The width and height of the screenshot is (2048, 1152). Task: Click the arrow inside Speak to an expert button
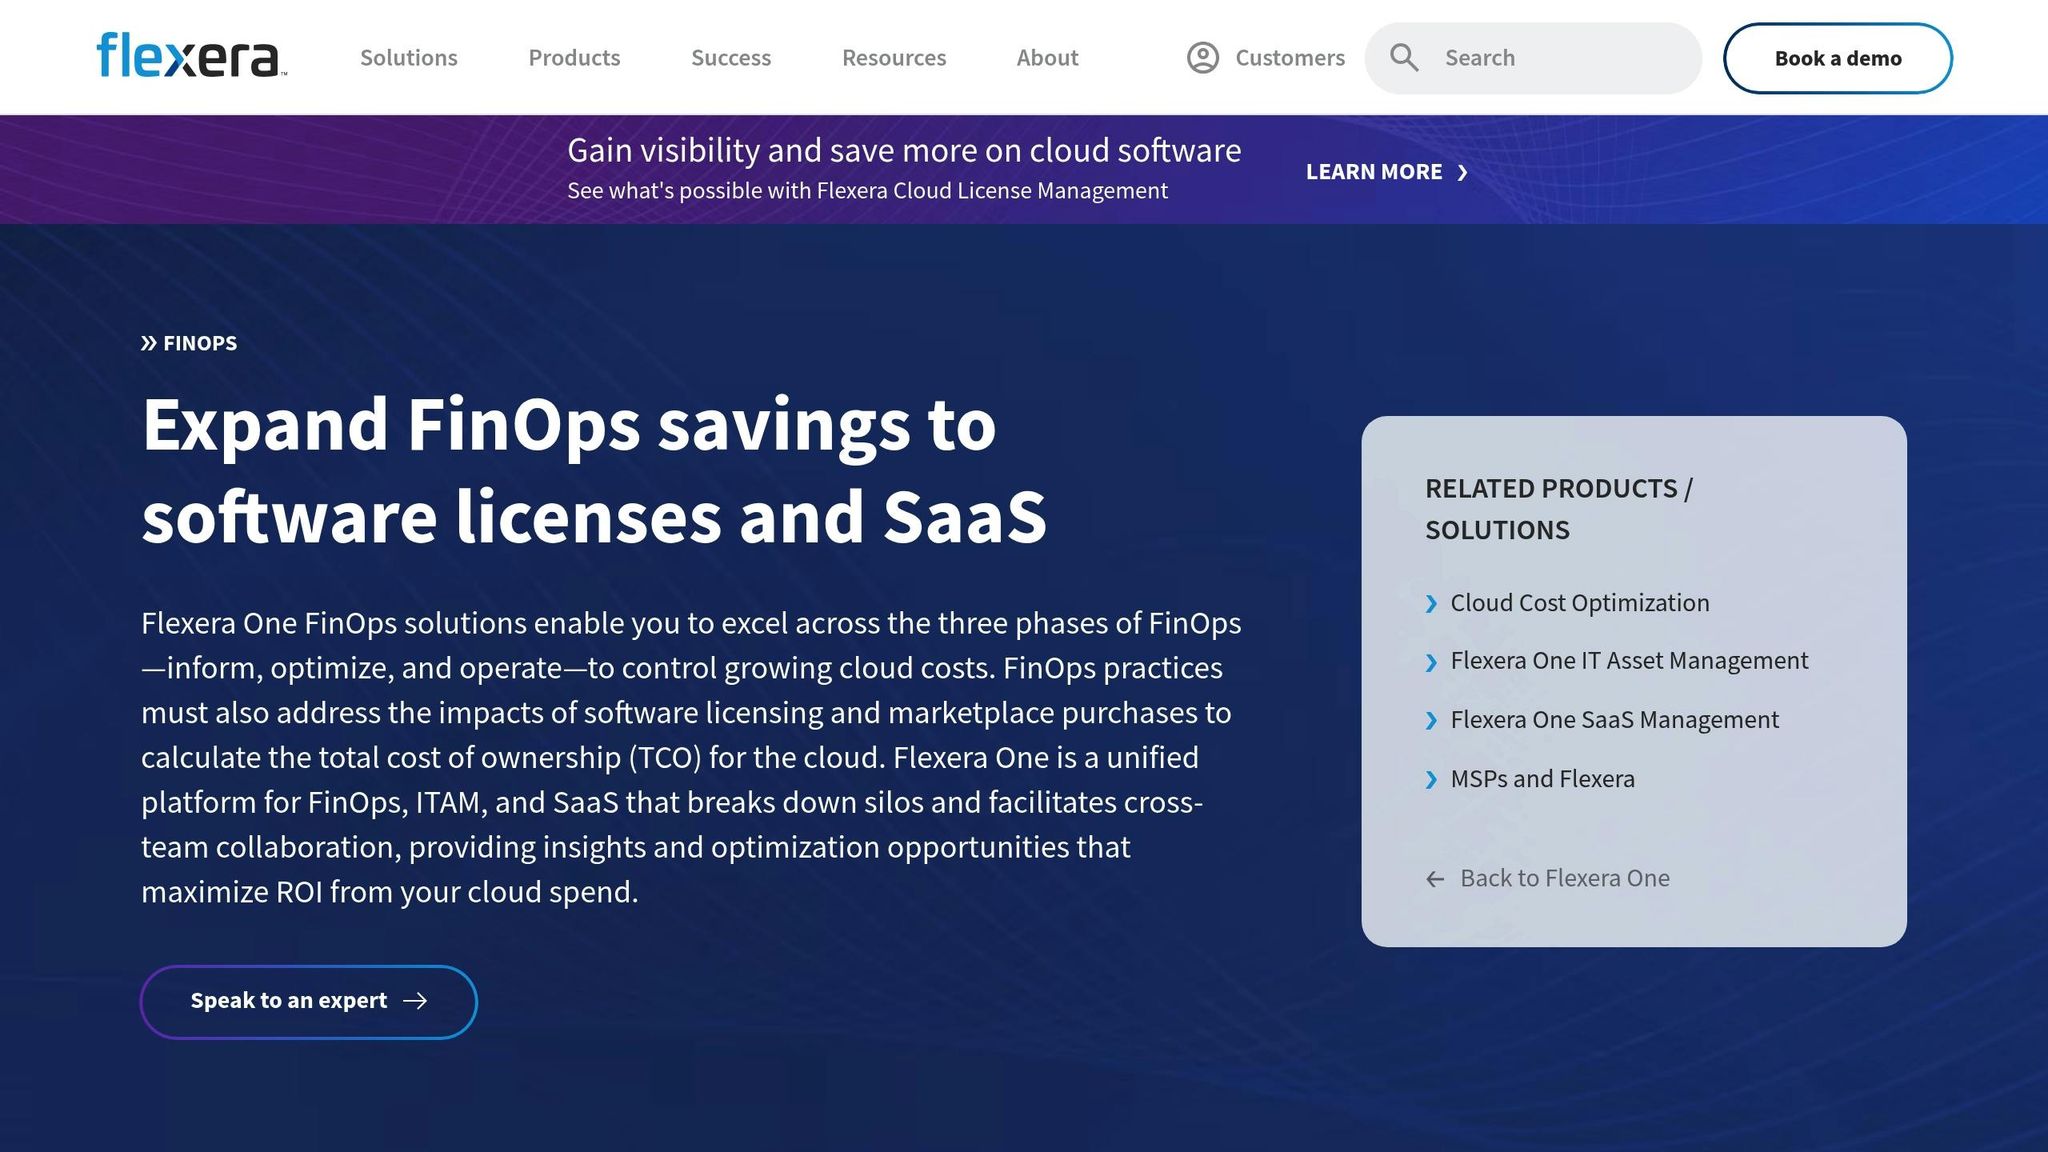coord(415,1001)
